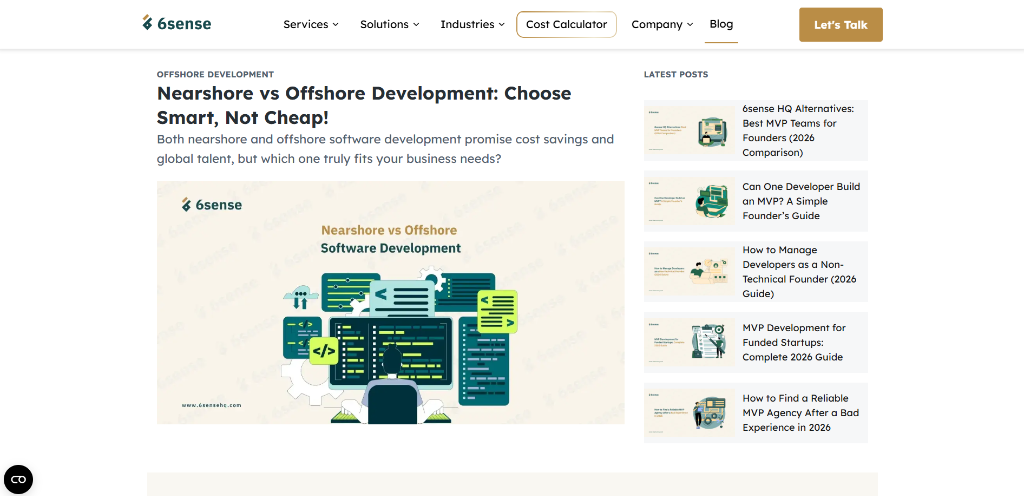Open the accessibility widget icon at bottom-left corner
Screen dimensions: 1024x496
pos(18,480)
